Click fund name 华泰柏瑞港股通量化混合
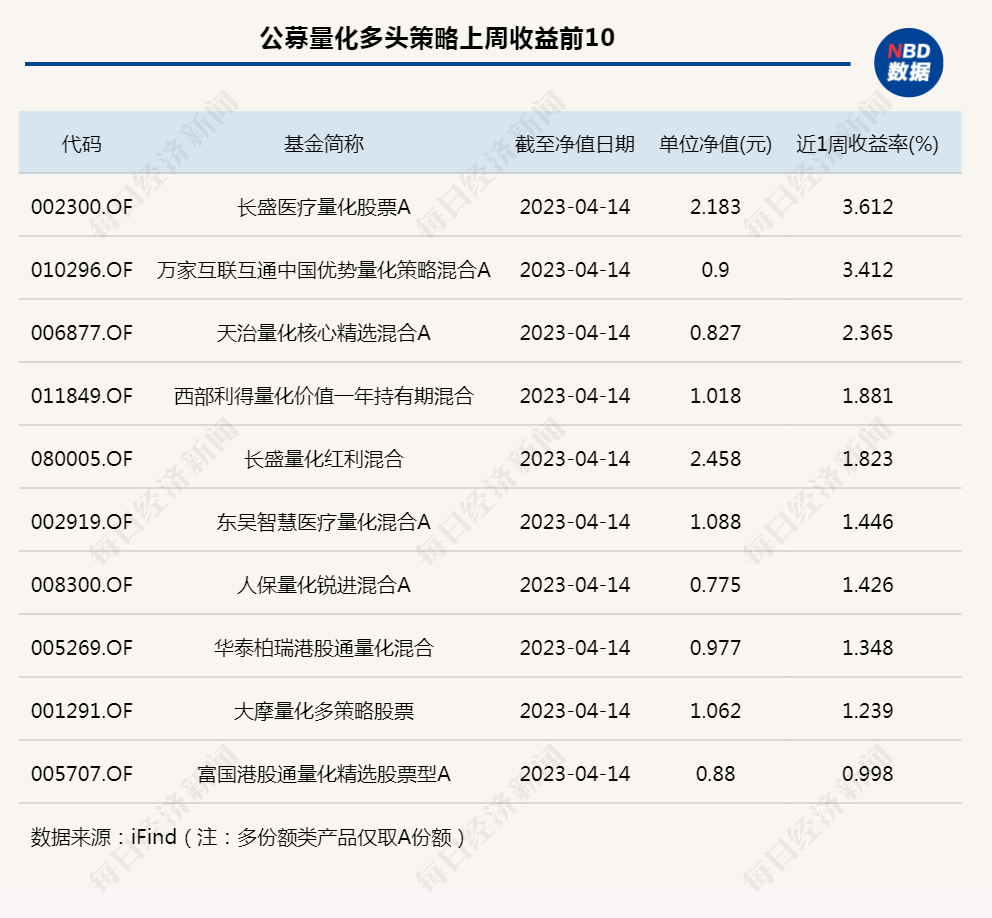The height and width of the screenshot is (918, 992). 323,648
